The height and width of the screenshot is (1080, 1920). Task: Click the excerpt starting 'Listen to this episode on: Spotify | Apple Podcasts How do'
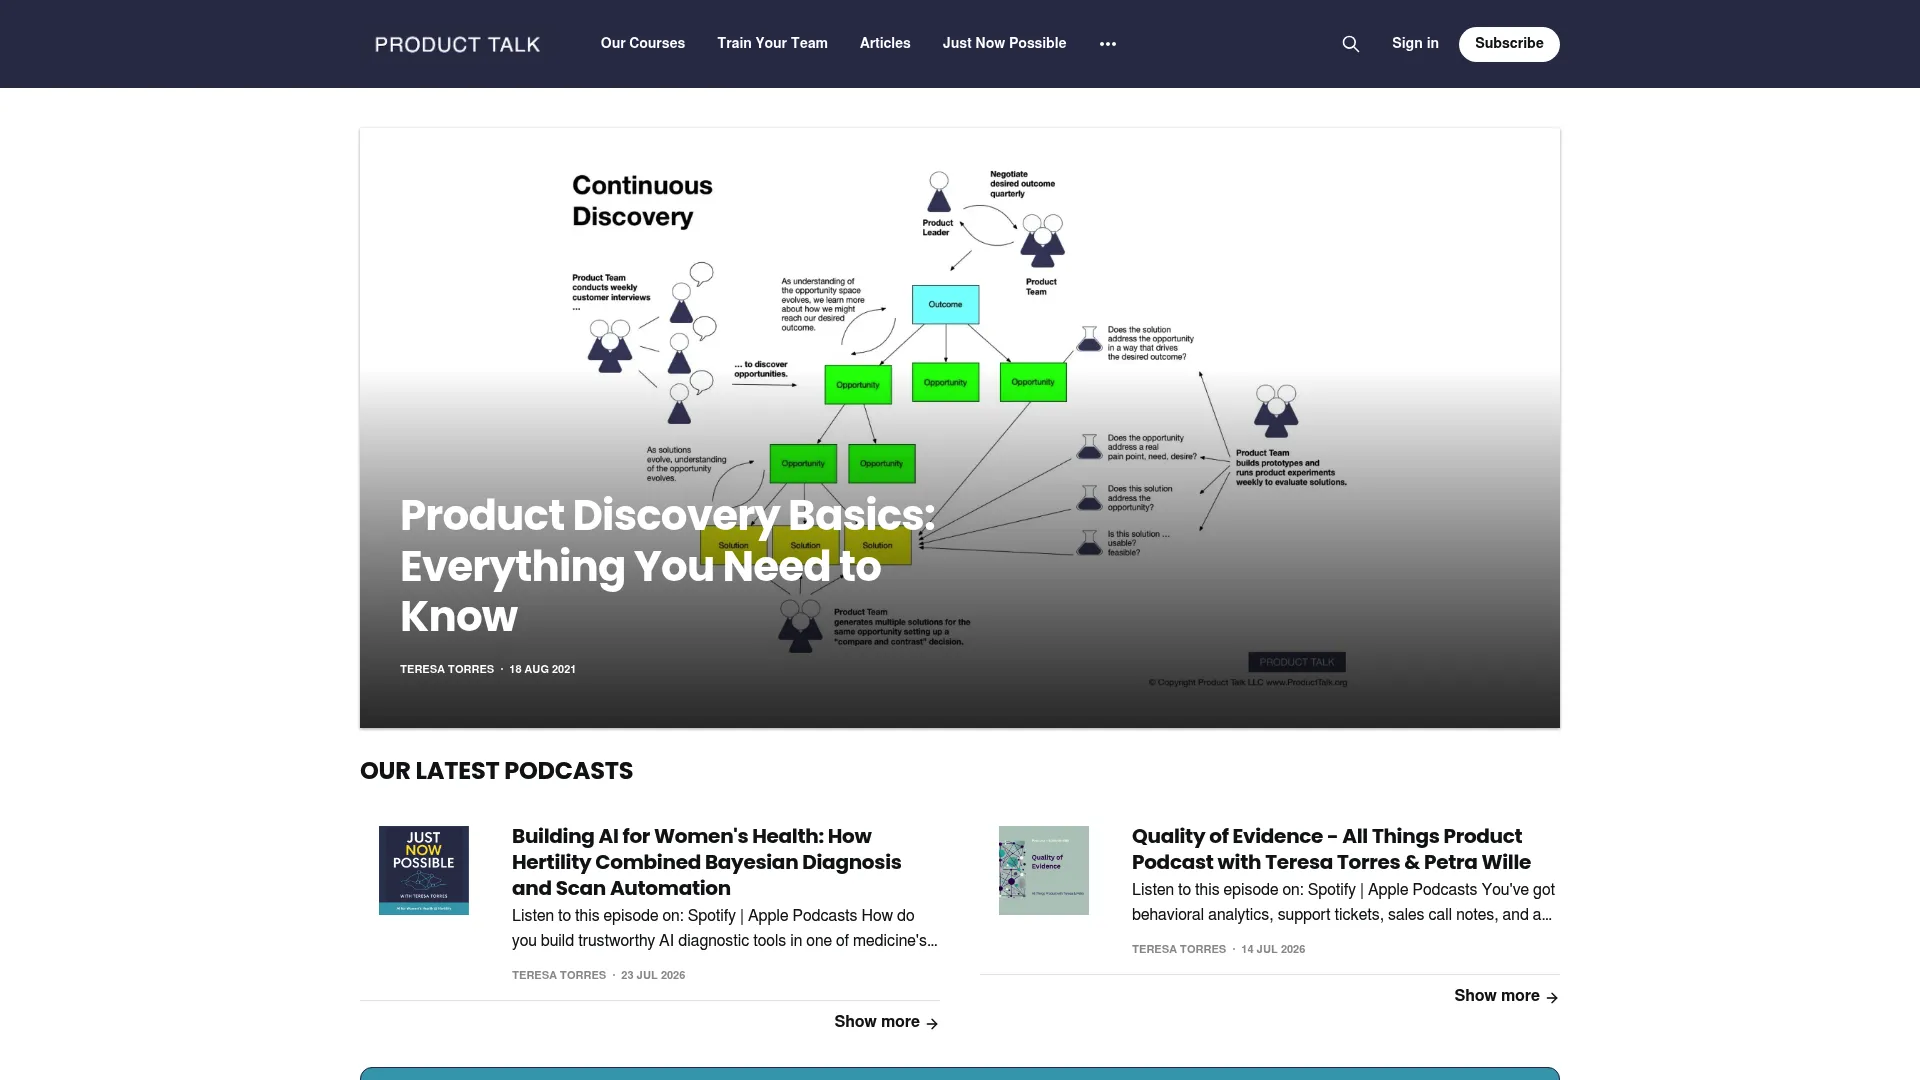coord(725,928)
